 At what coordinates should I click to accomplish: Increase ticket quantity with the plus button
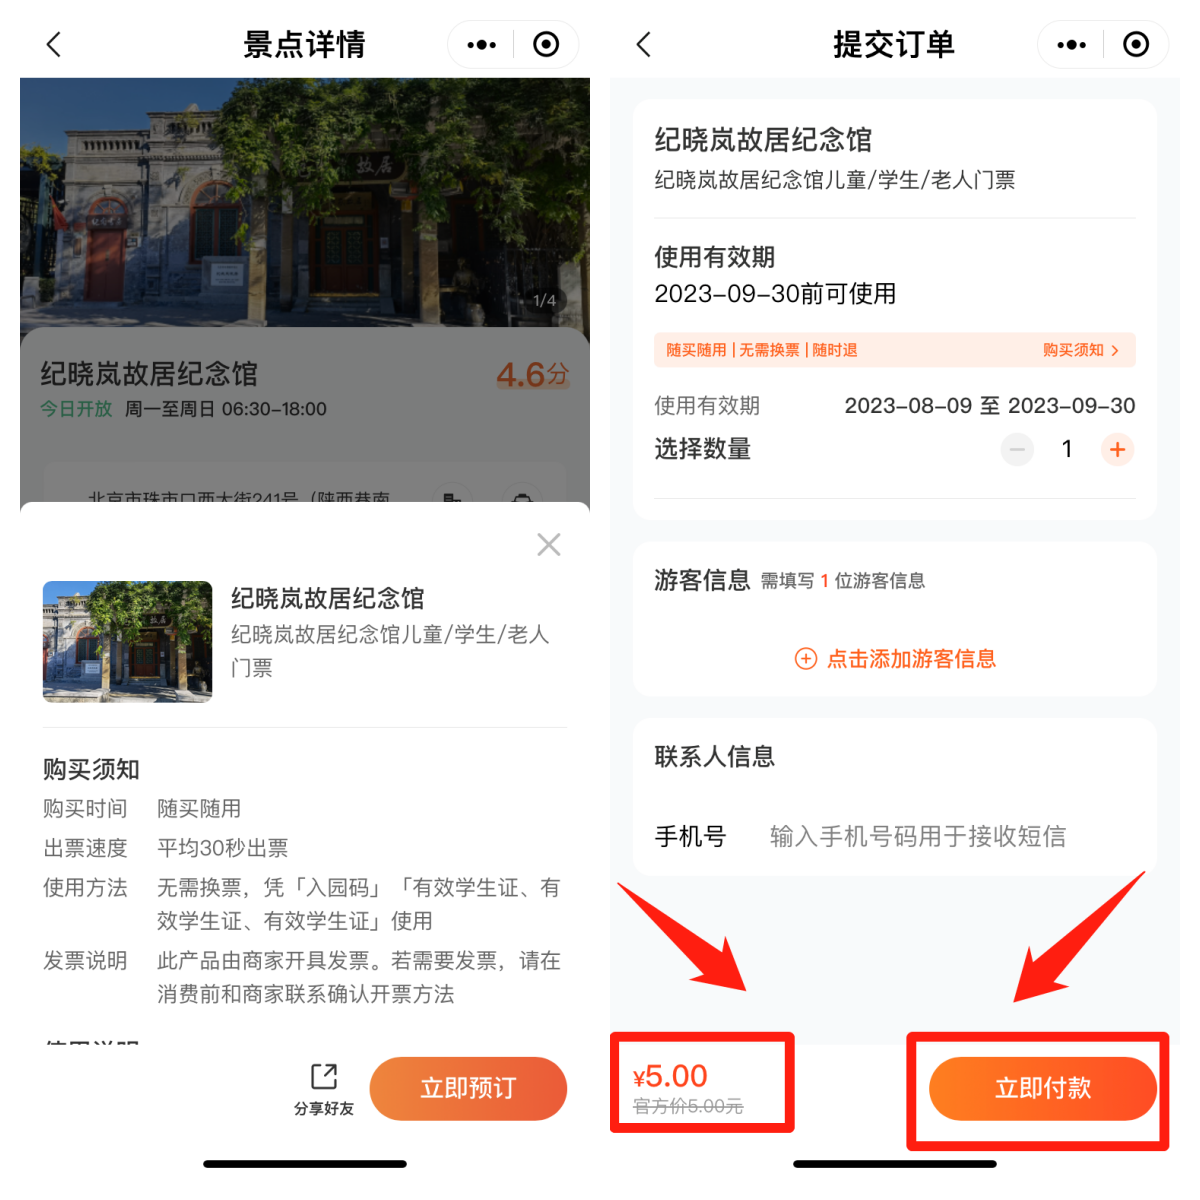click(x=1117, y=450)
